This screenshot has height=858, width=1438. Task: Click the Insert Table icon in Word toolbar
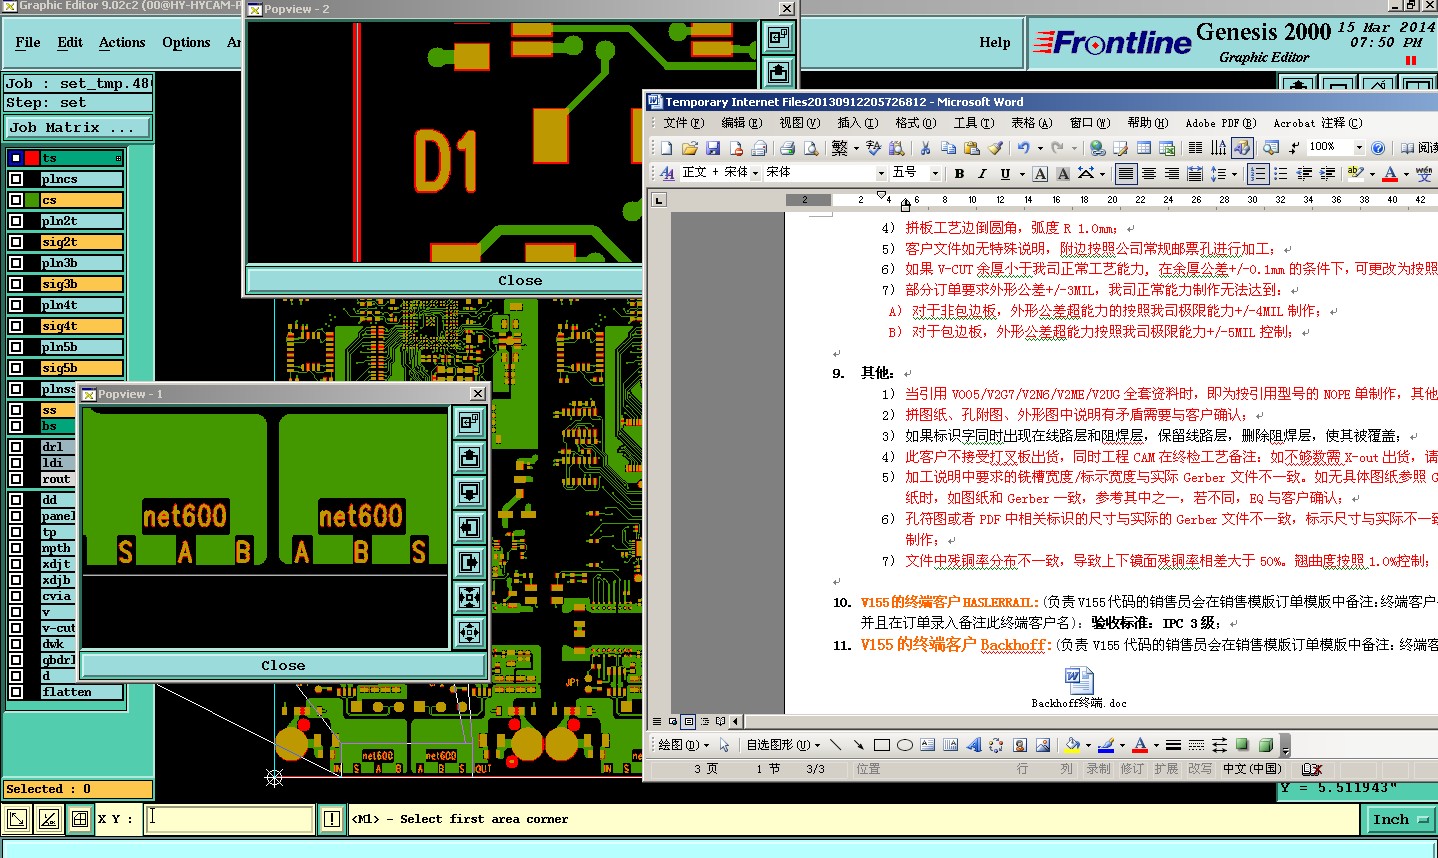[x=1144, y=148]
